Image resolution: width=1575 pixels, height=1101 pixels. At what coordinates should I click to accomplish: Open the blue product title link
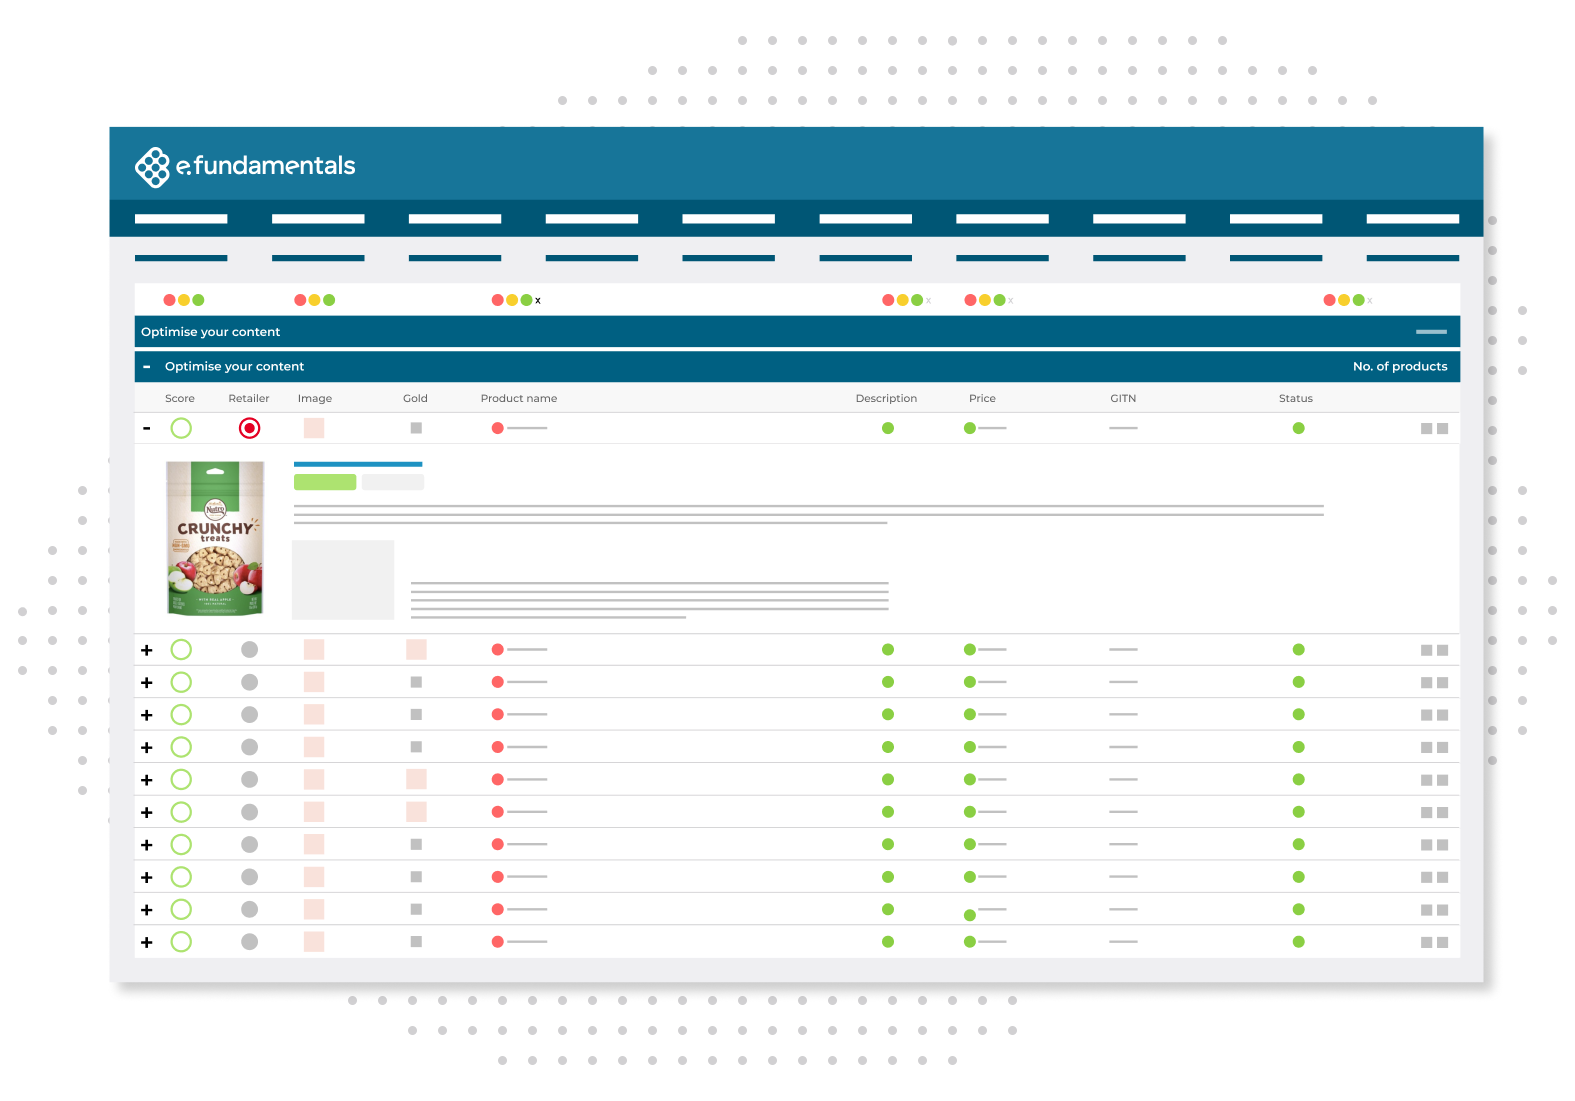[358, 464]
